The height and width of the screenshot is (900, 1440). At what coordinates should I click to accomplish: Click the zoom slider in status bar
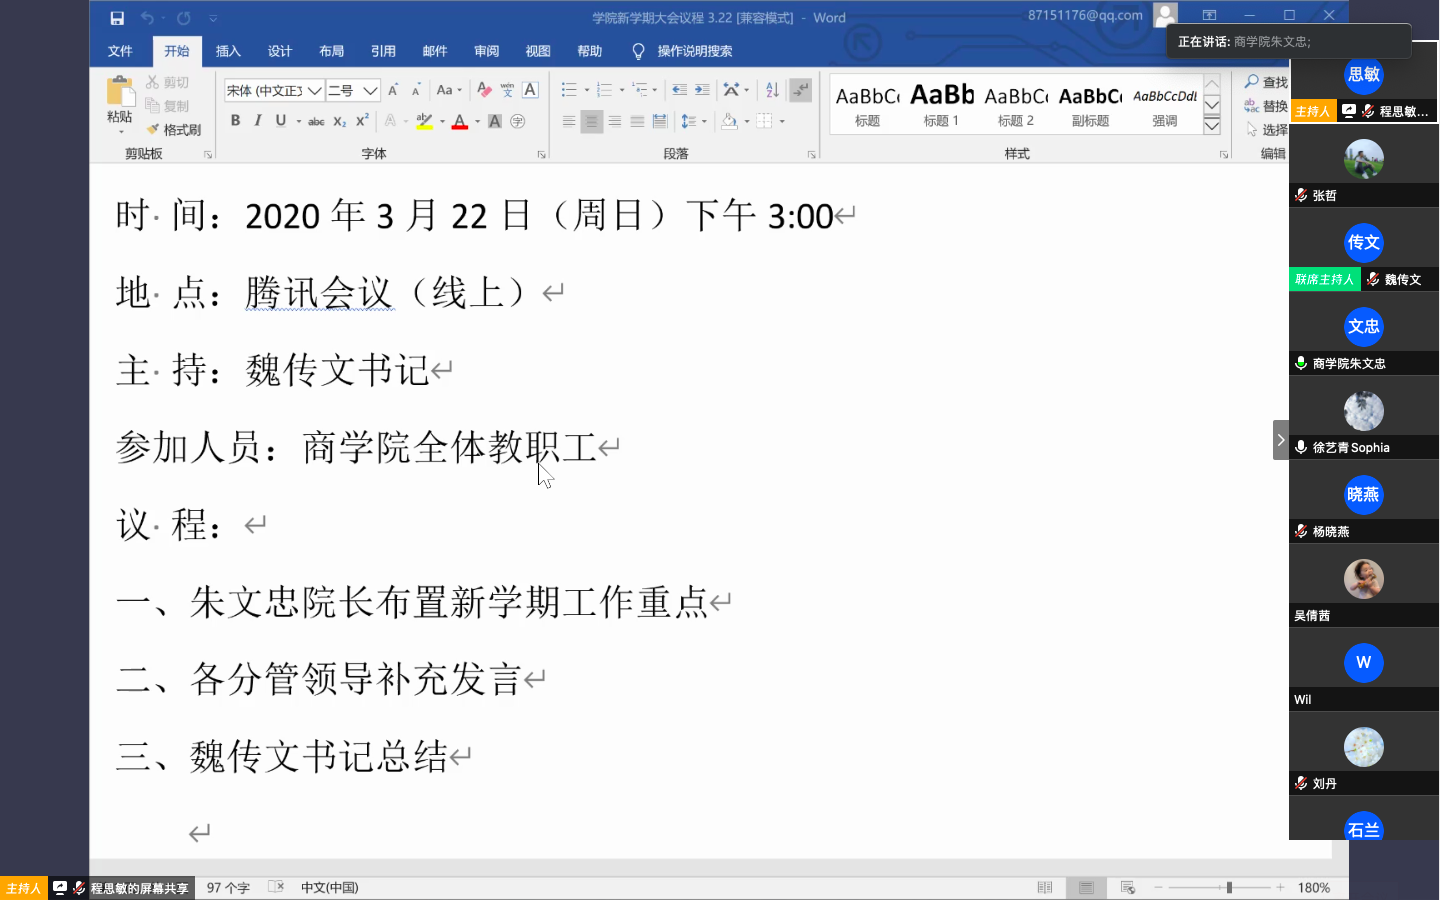pyautogui.click(x=1229, y=887)
